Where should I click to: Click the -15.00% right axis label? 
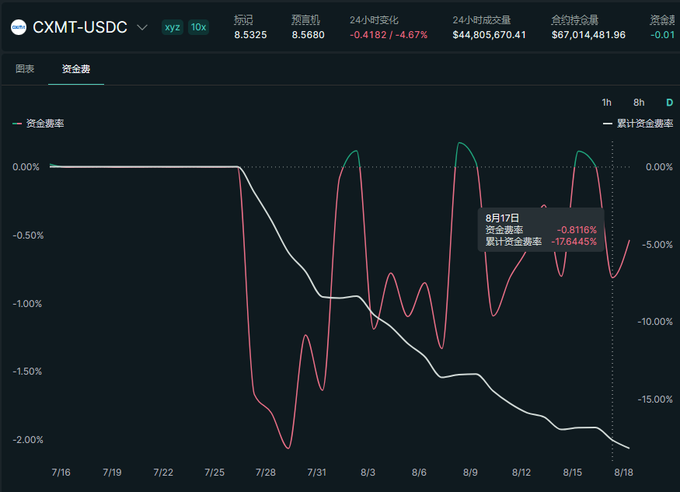coord(655,399)
